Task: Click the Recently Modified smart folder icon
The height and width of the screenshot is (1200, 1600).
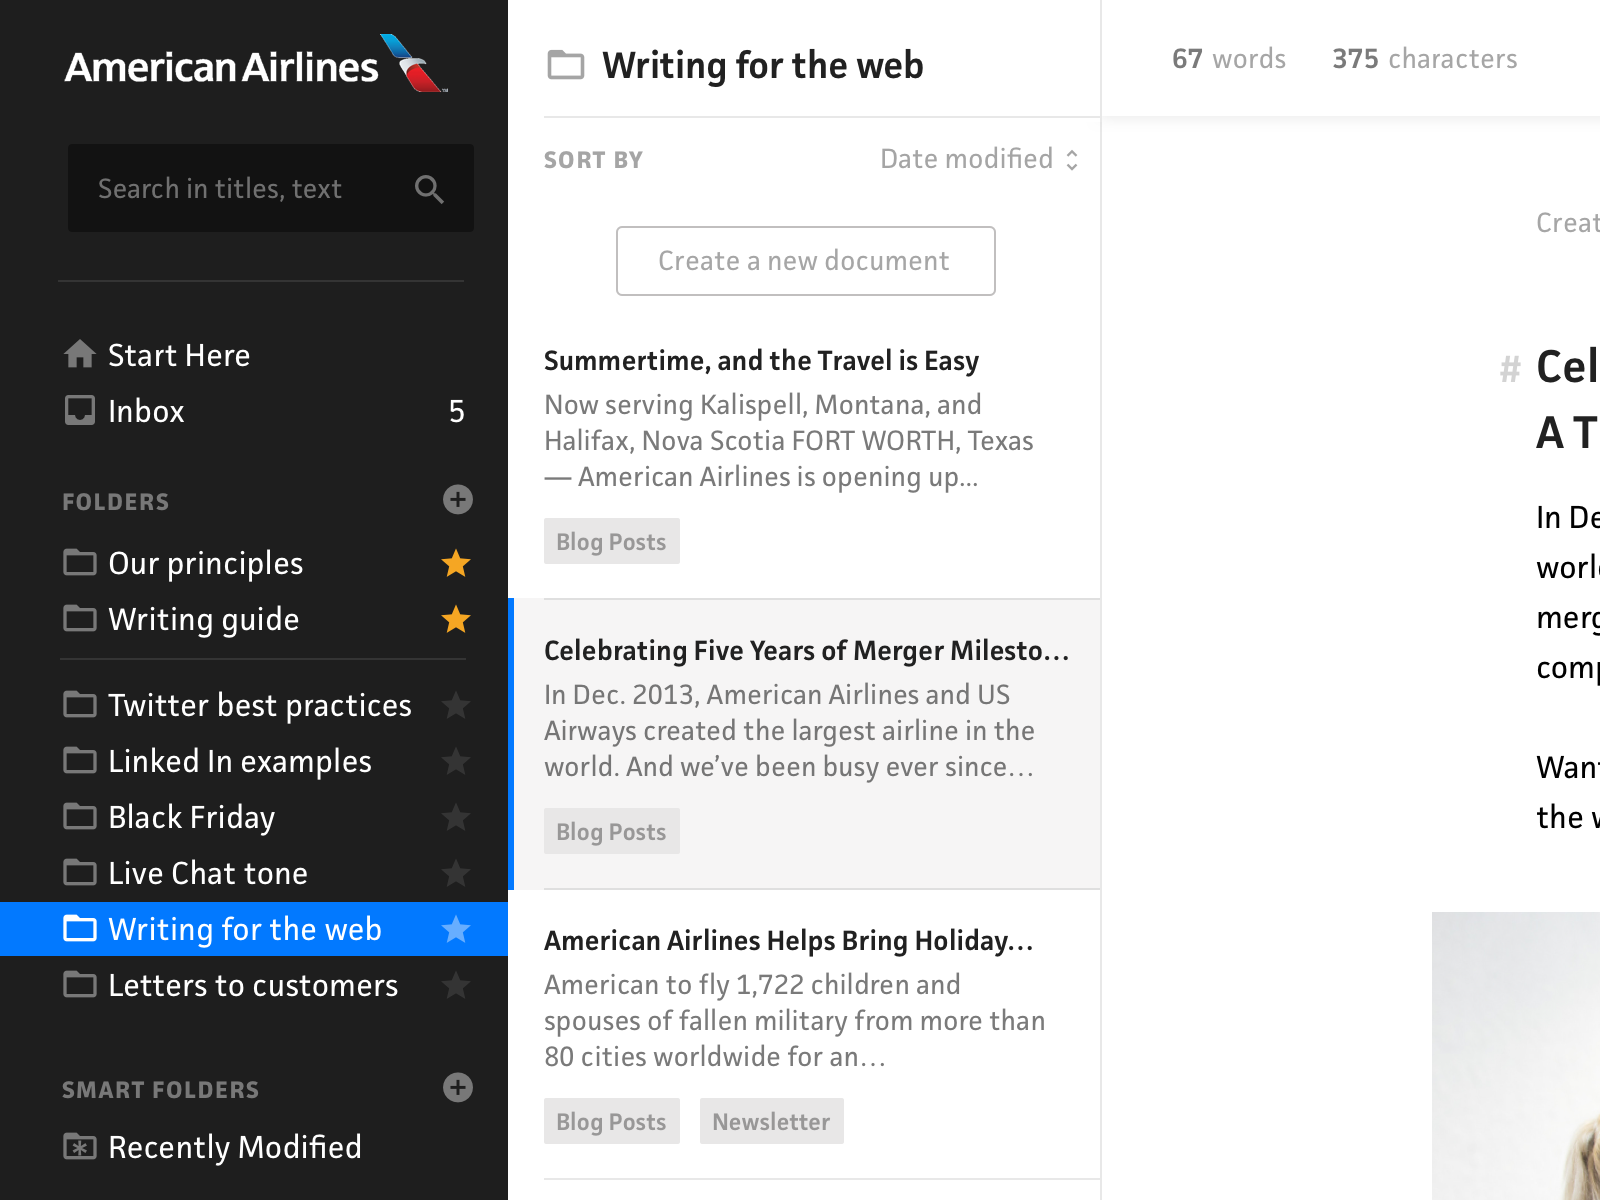Action: pyautogui.click(x=79, y=1147)
